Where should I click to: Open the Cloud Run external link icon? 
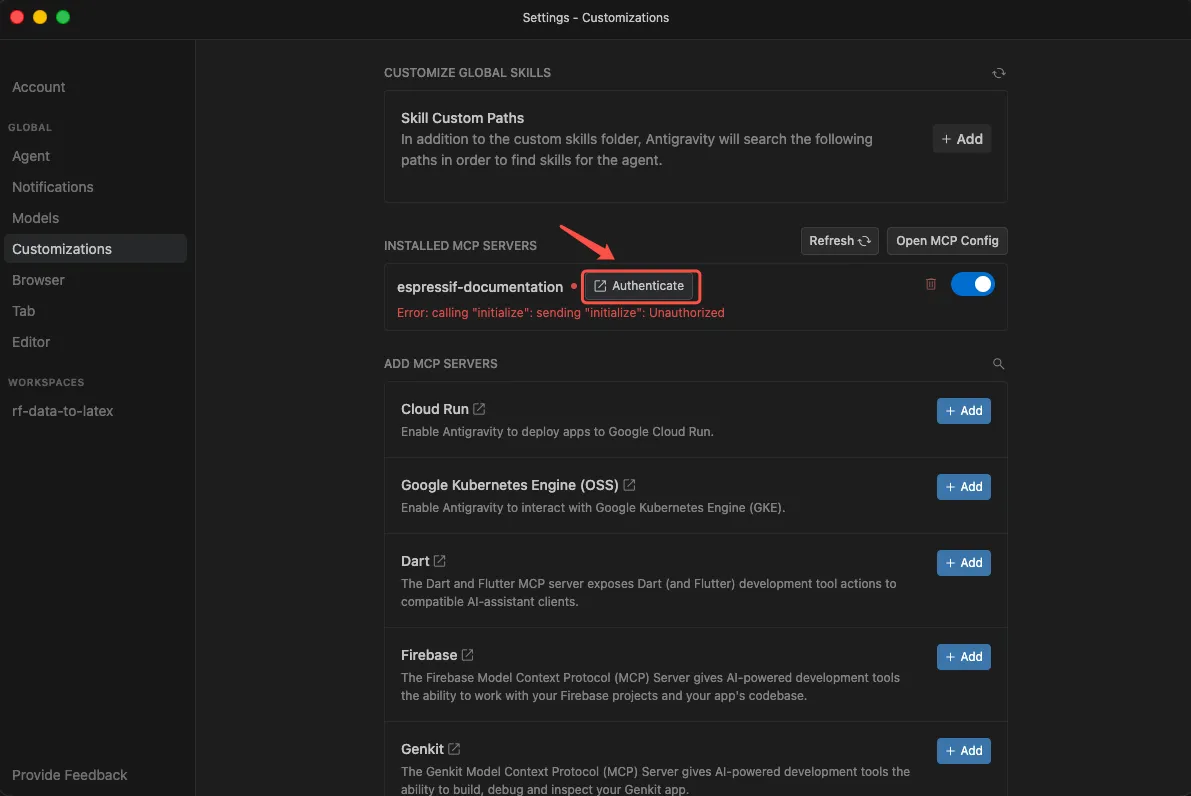tap(479, 409)
